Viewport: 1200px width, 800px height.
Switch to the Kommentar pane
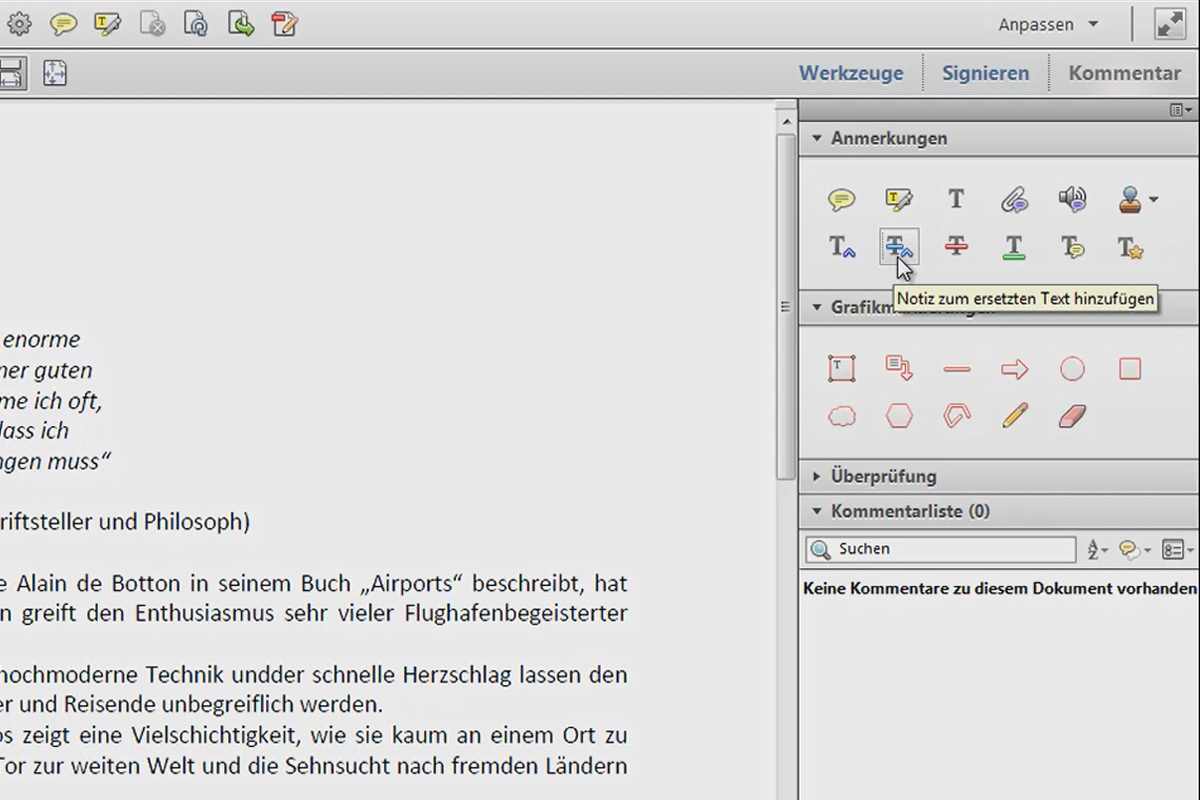(1124, 73)
